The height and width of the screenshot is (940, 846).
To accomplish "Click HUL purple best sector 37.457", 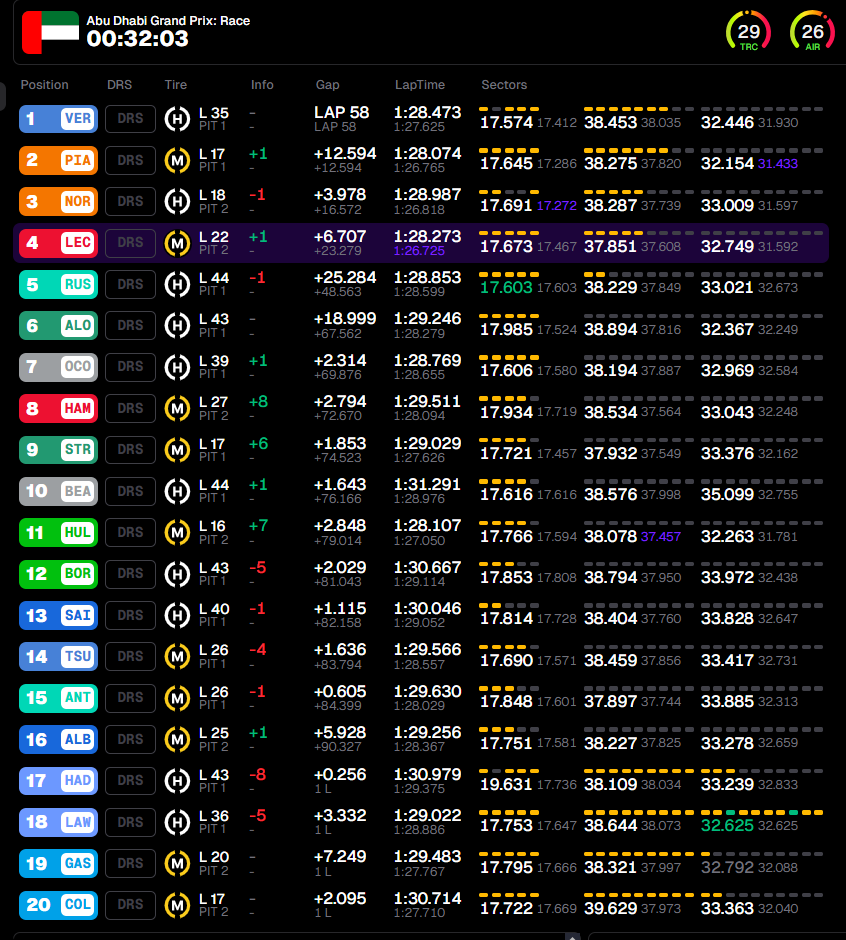I will coord(661,537).
